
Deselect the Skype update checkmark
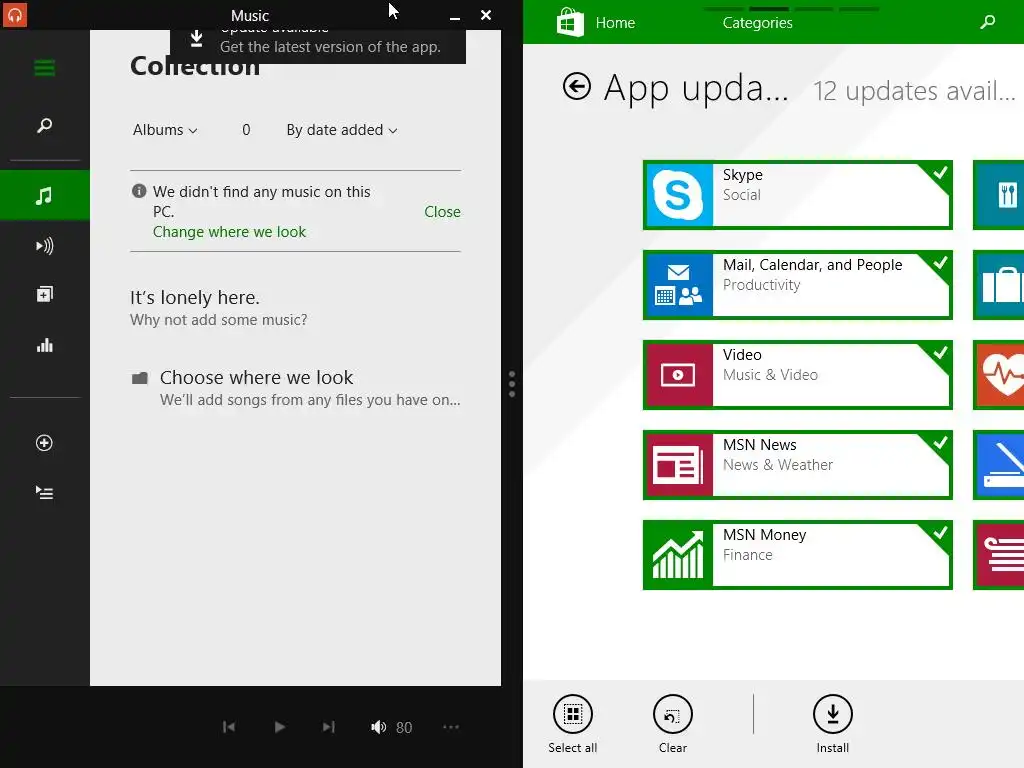[940, 172]
